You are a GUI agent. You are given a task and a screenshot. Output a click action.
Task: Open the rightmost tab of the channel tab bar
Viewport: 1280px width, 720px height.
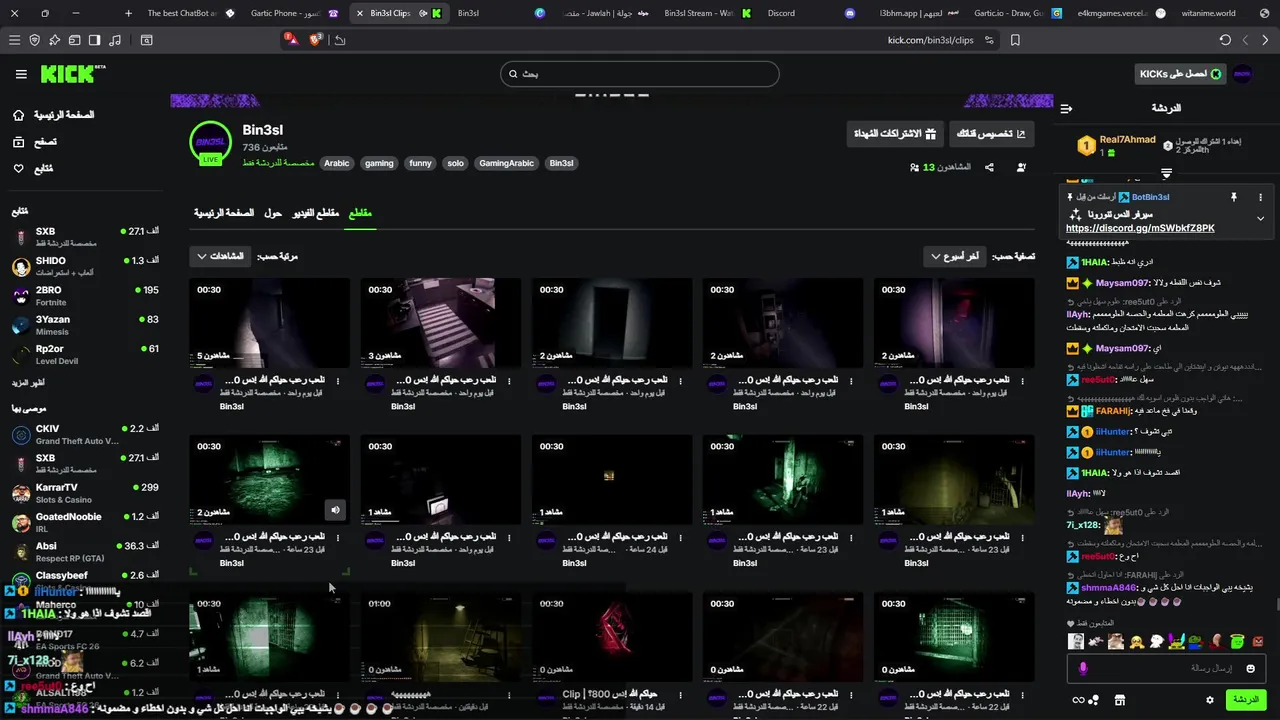[x=359, y=213]
